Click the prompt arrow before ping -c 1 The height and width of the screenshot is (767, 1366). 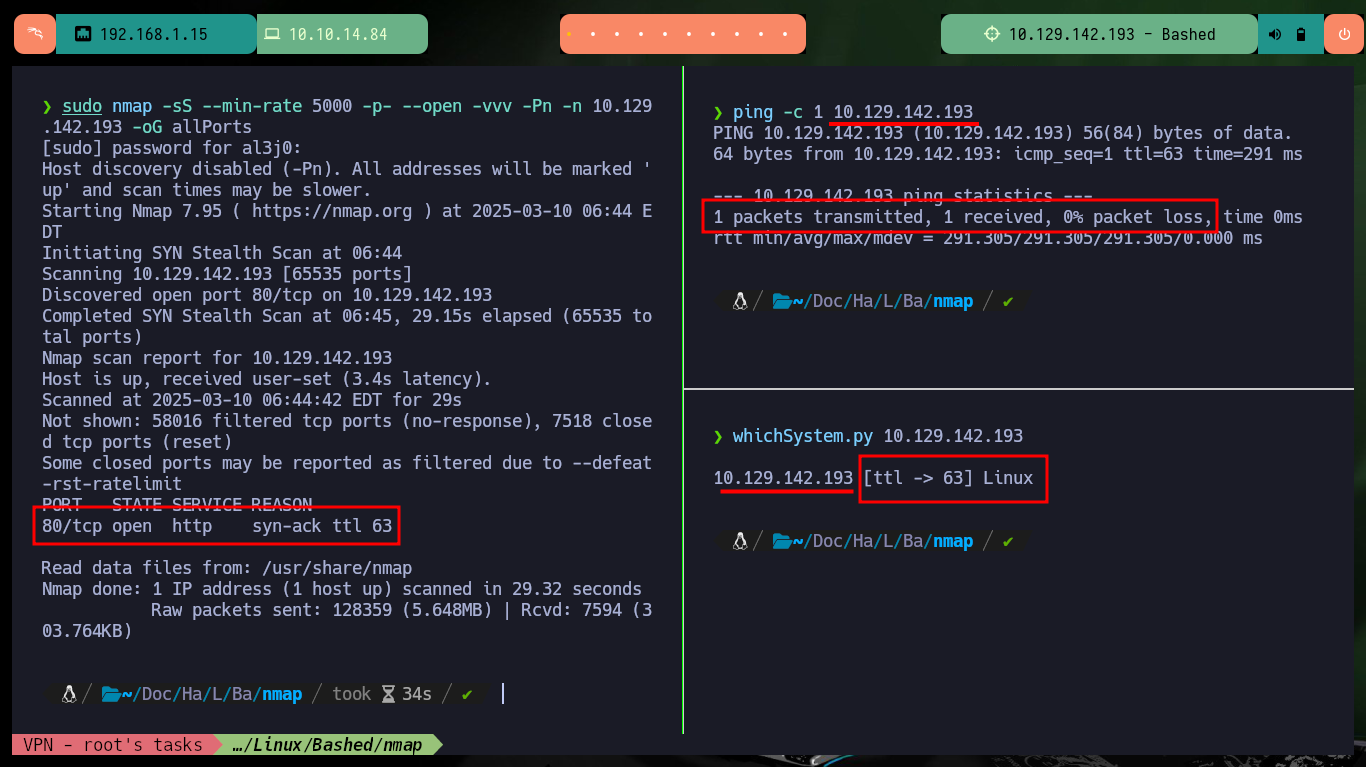pos(718,112)
